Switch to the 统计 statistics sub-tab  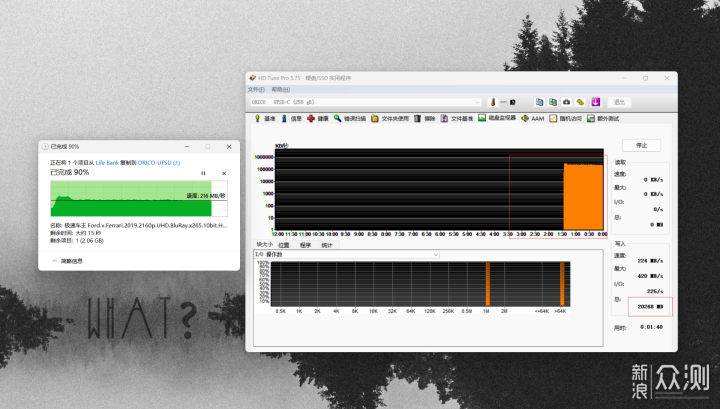(327, 245)
